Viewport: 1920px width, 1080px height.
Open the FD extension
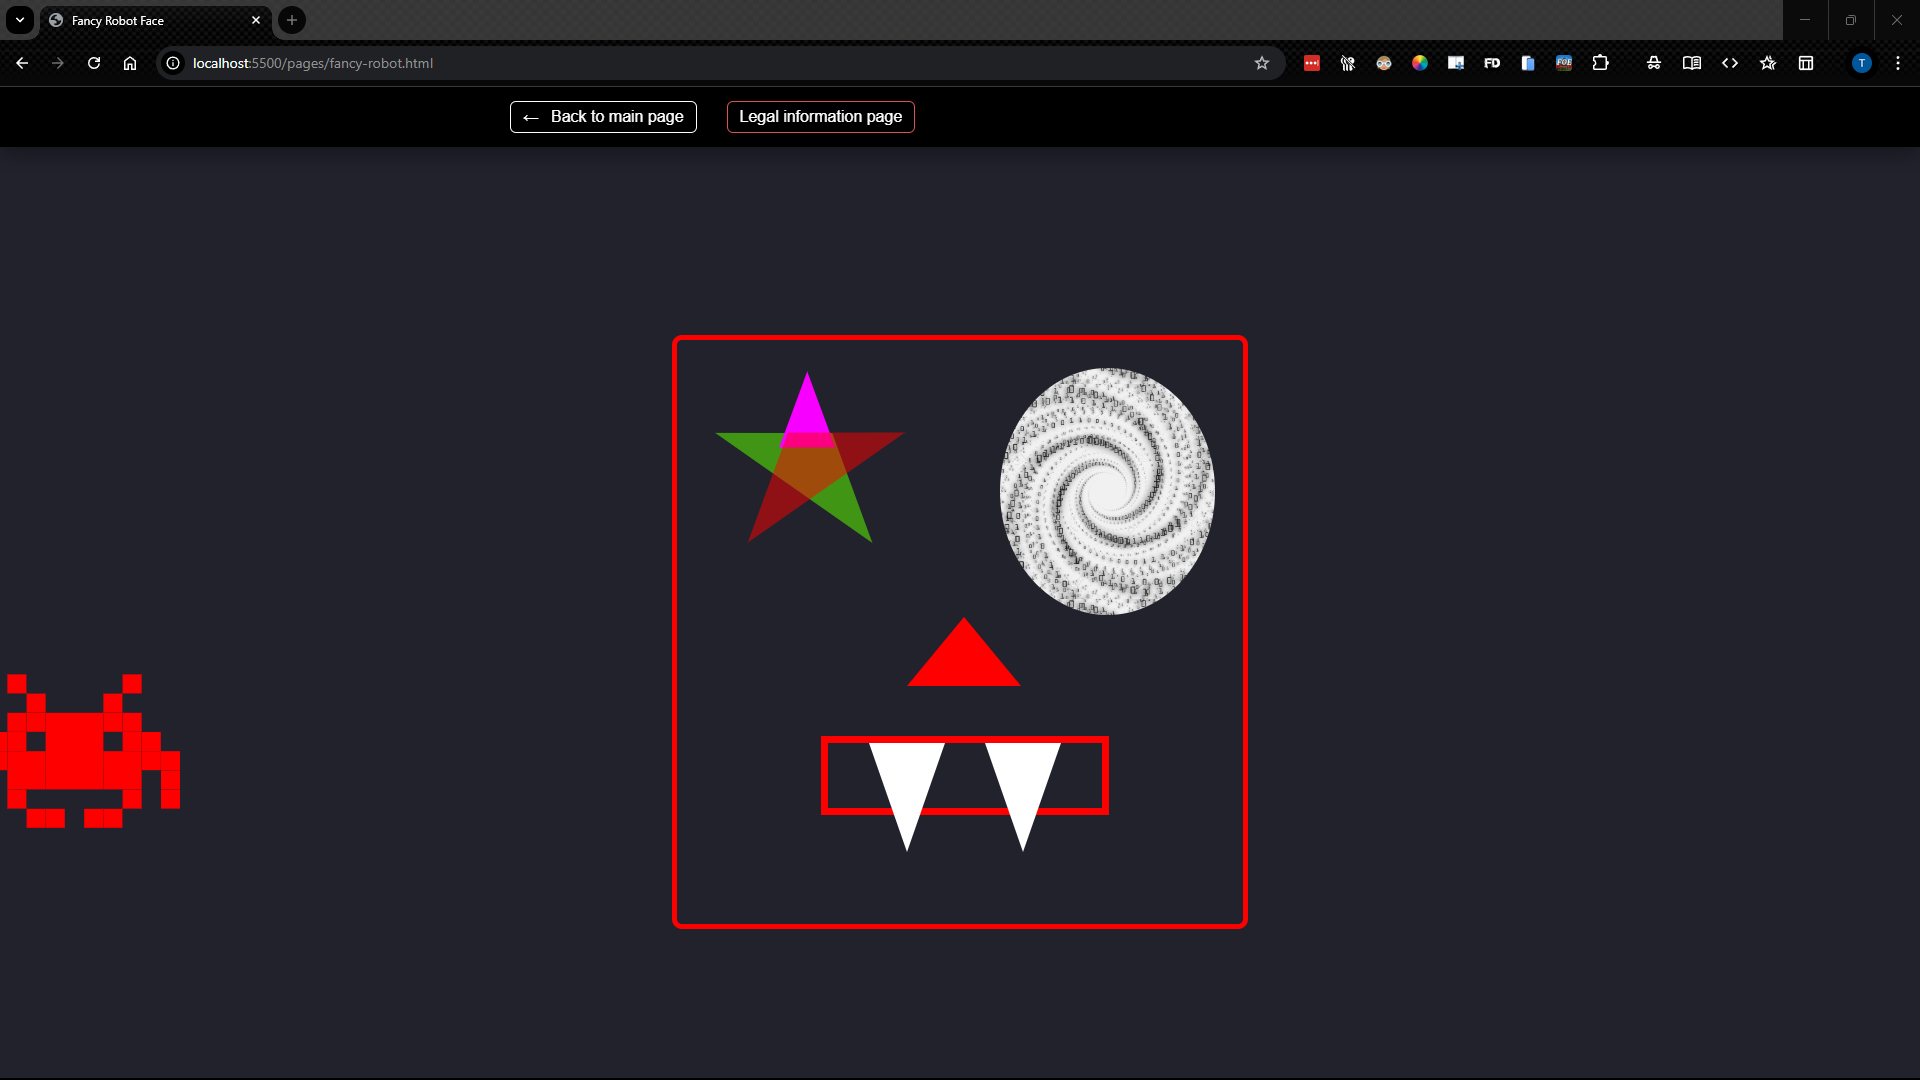point(1492,63)
